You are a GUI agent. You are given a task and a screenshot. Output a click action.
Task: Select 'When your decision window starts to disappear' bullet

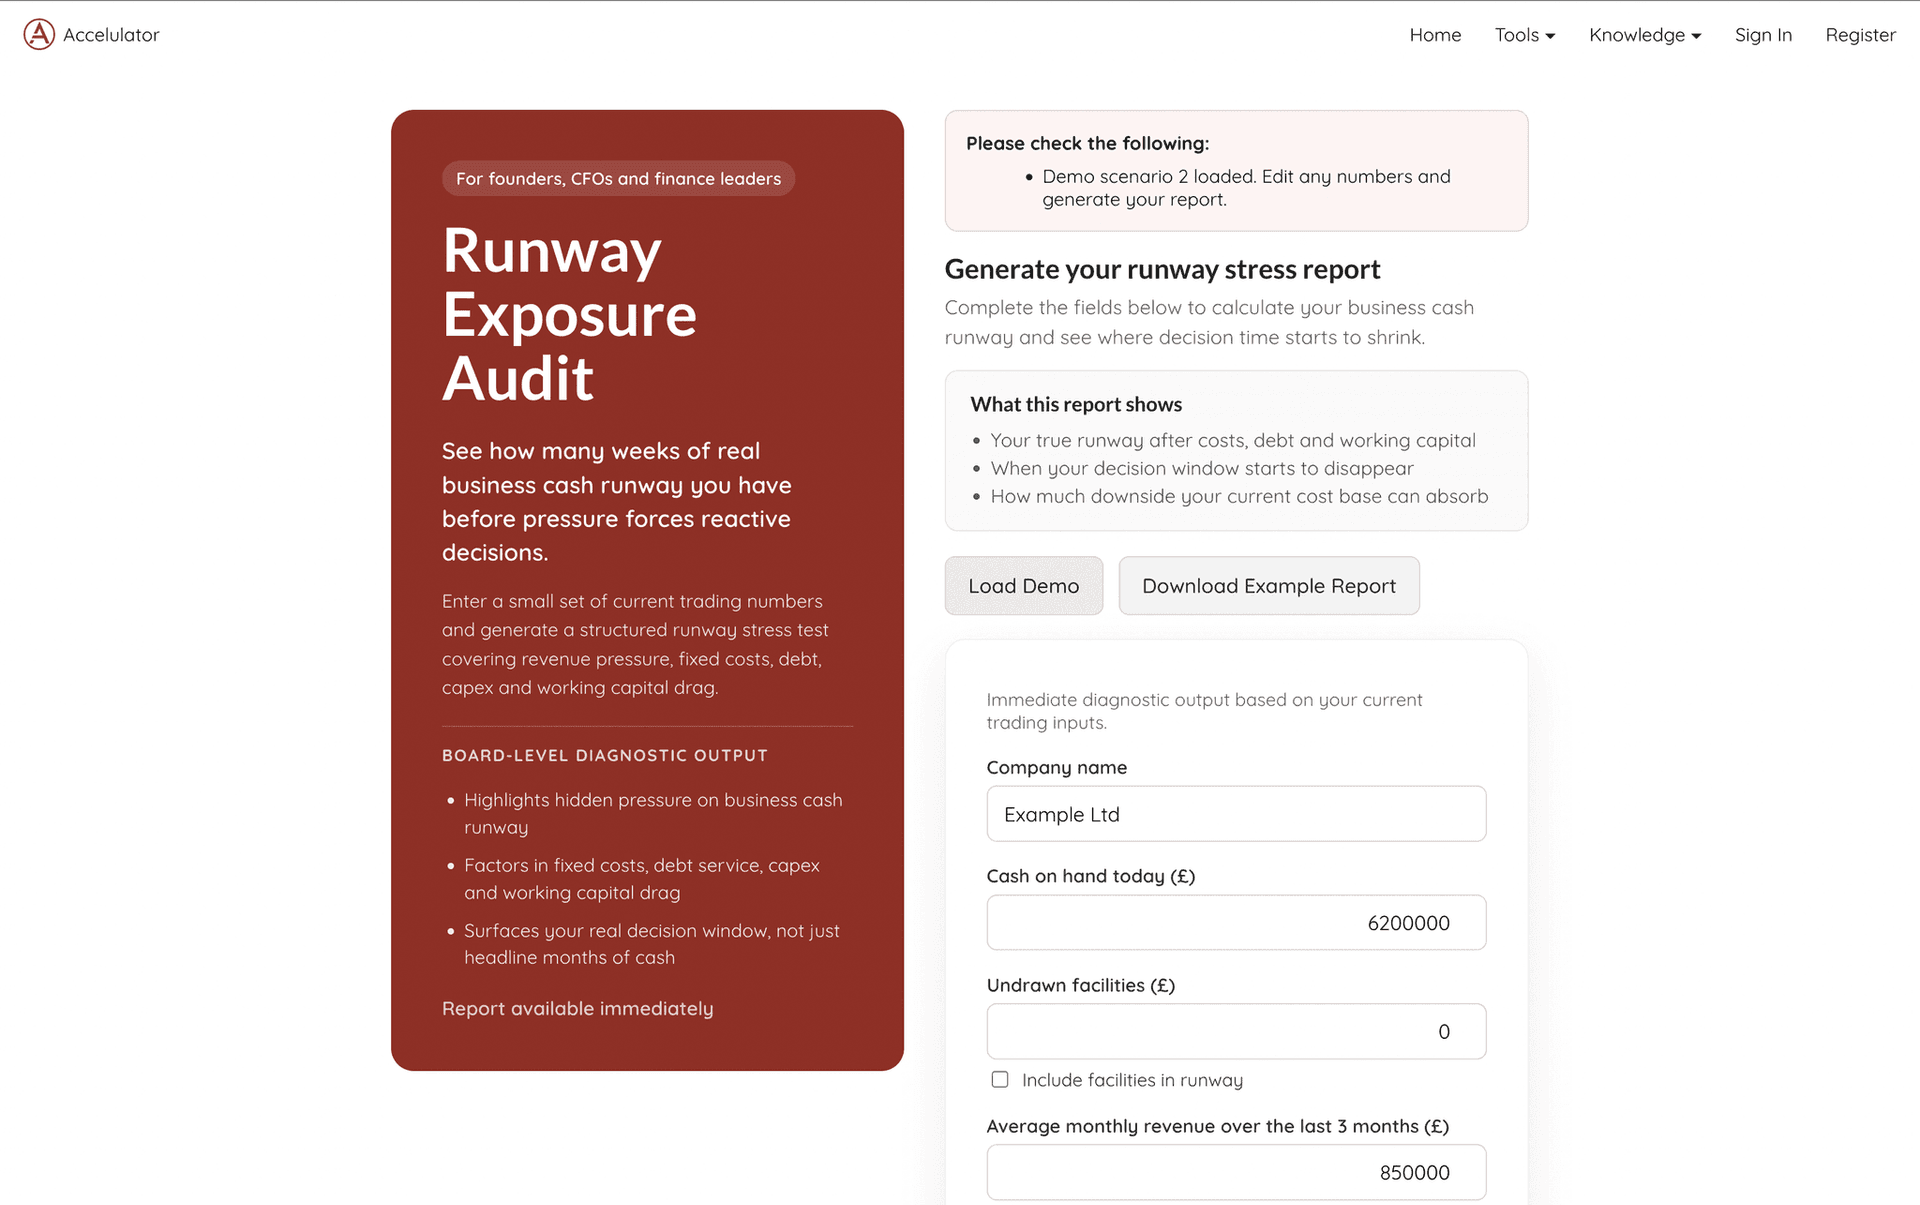(x=1202, y=469)
